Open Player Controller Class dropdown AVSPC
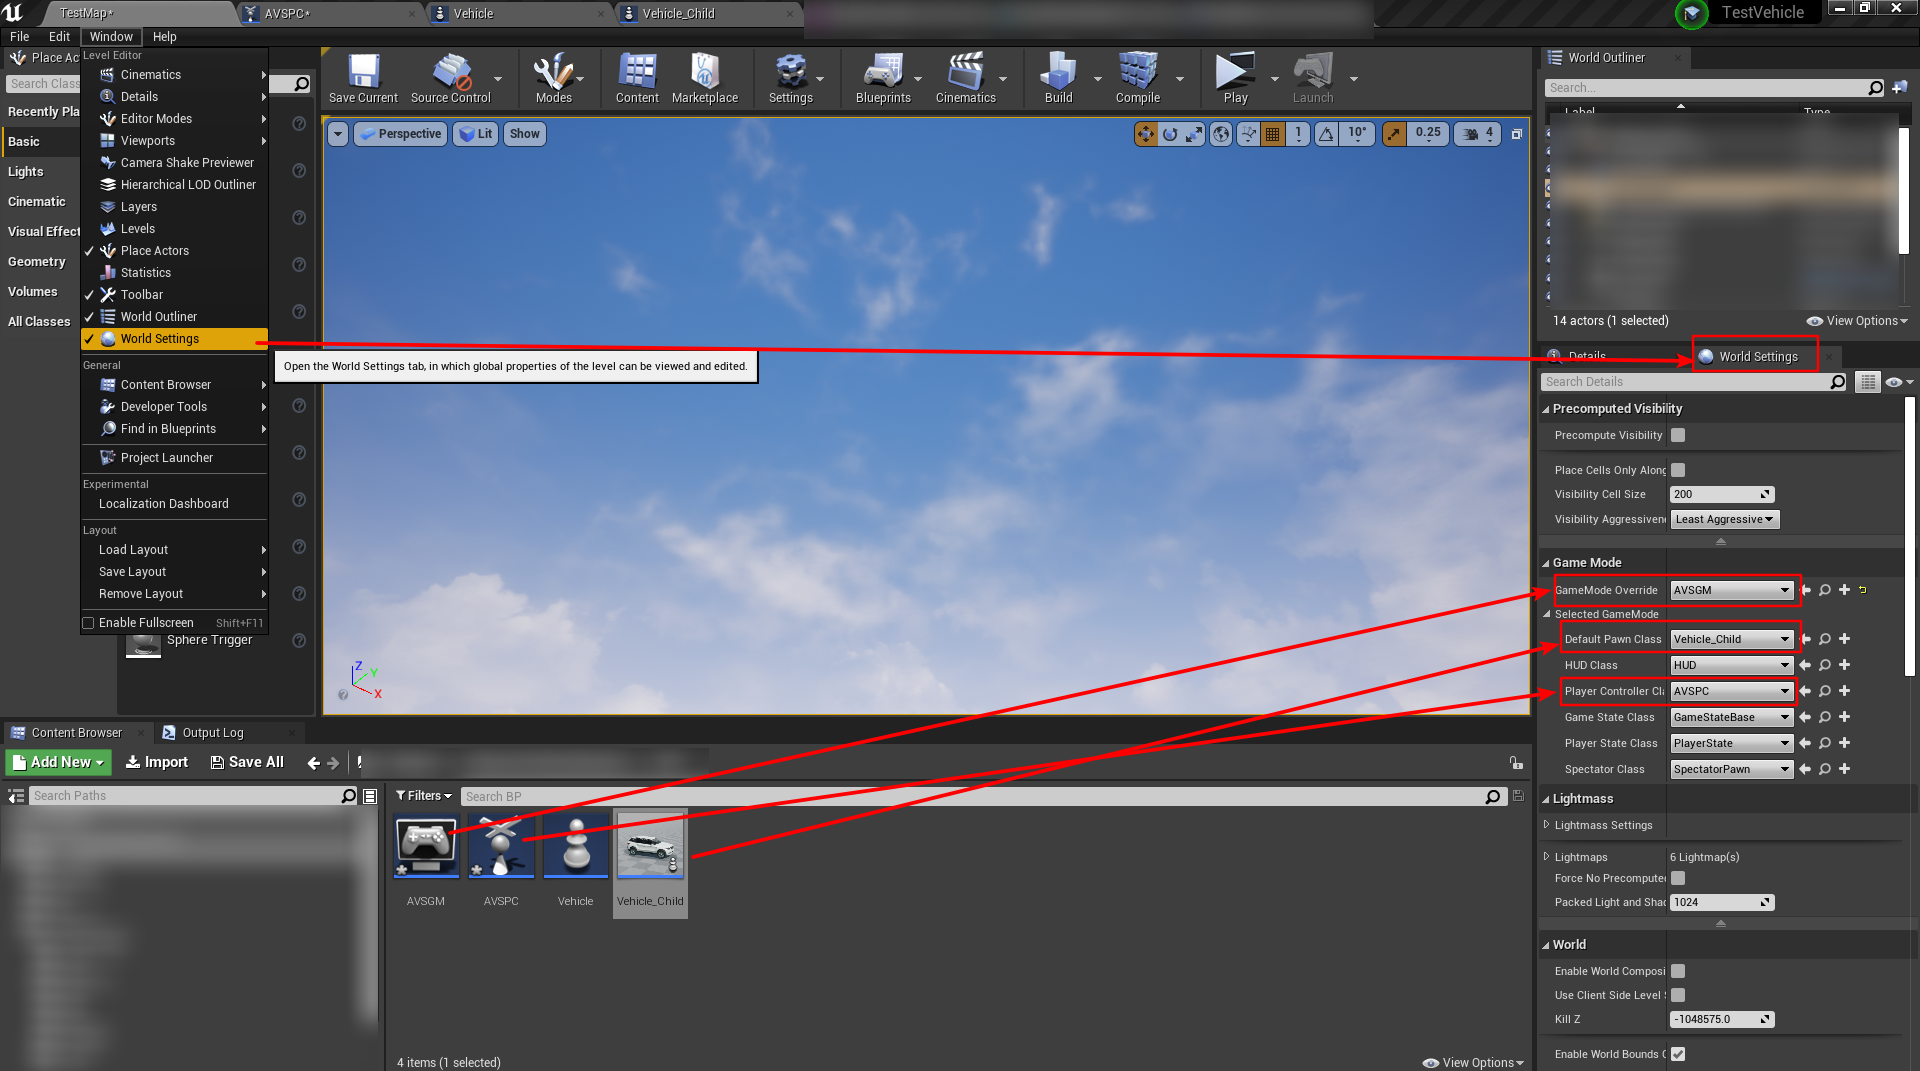The image size is (1920, 1071). tap(1732, 691)
